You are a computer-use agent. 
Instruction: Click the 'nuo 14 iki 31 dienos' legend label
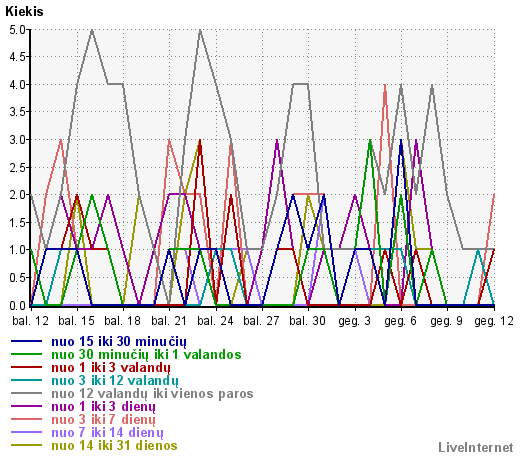pos(114,446)
